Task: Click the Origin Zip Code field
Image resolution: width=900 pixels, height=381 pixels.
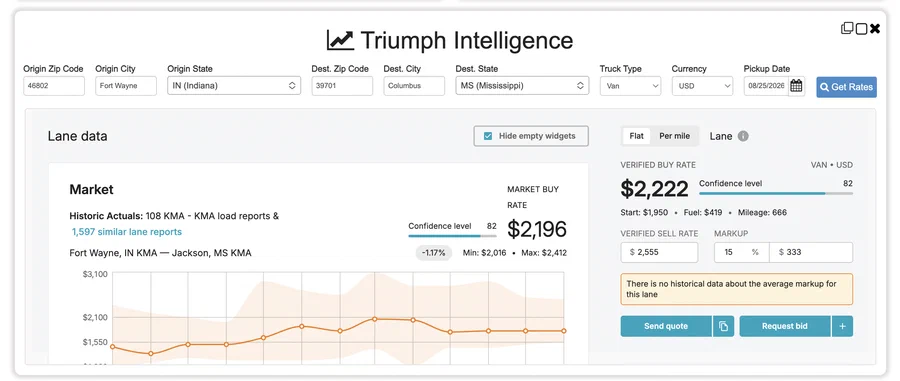Action: (54, 86)
